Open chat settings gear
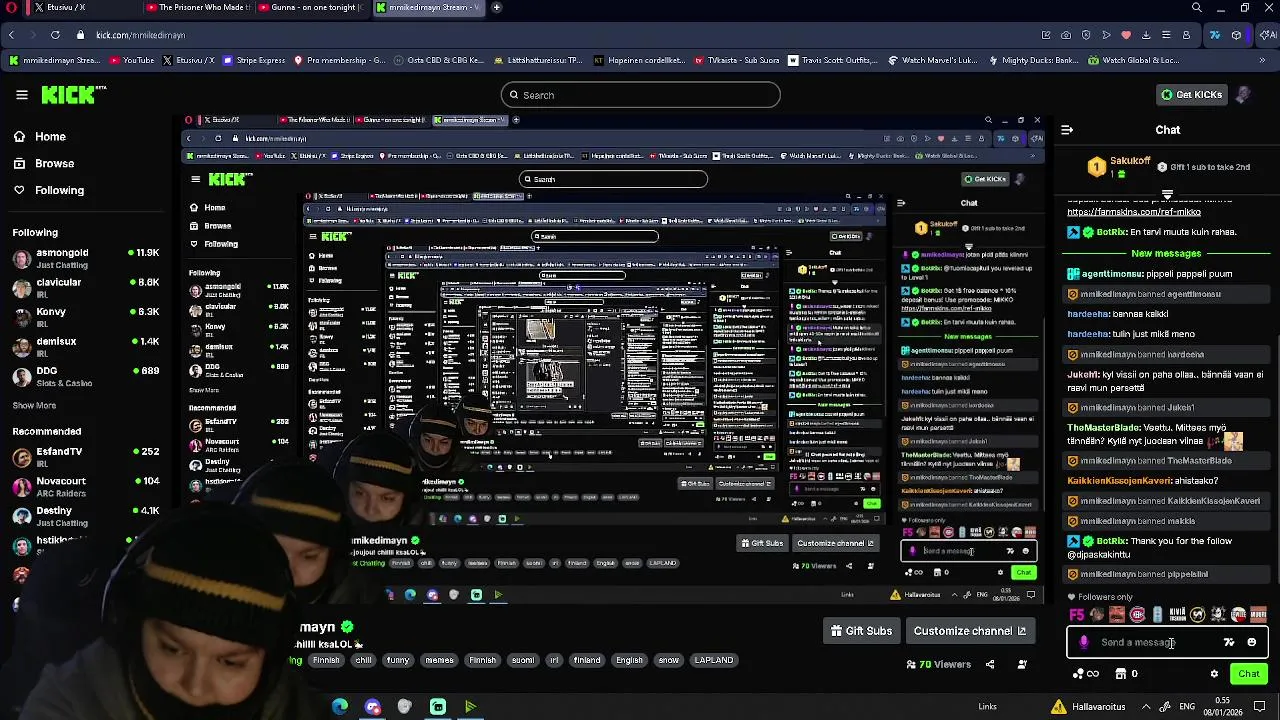Screen dimensions: 1280x720 1214,674
